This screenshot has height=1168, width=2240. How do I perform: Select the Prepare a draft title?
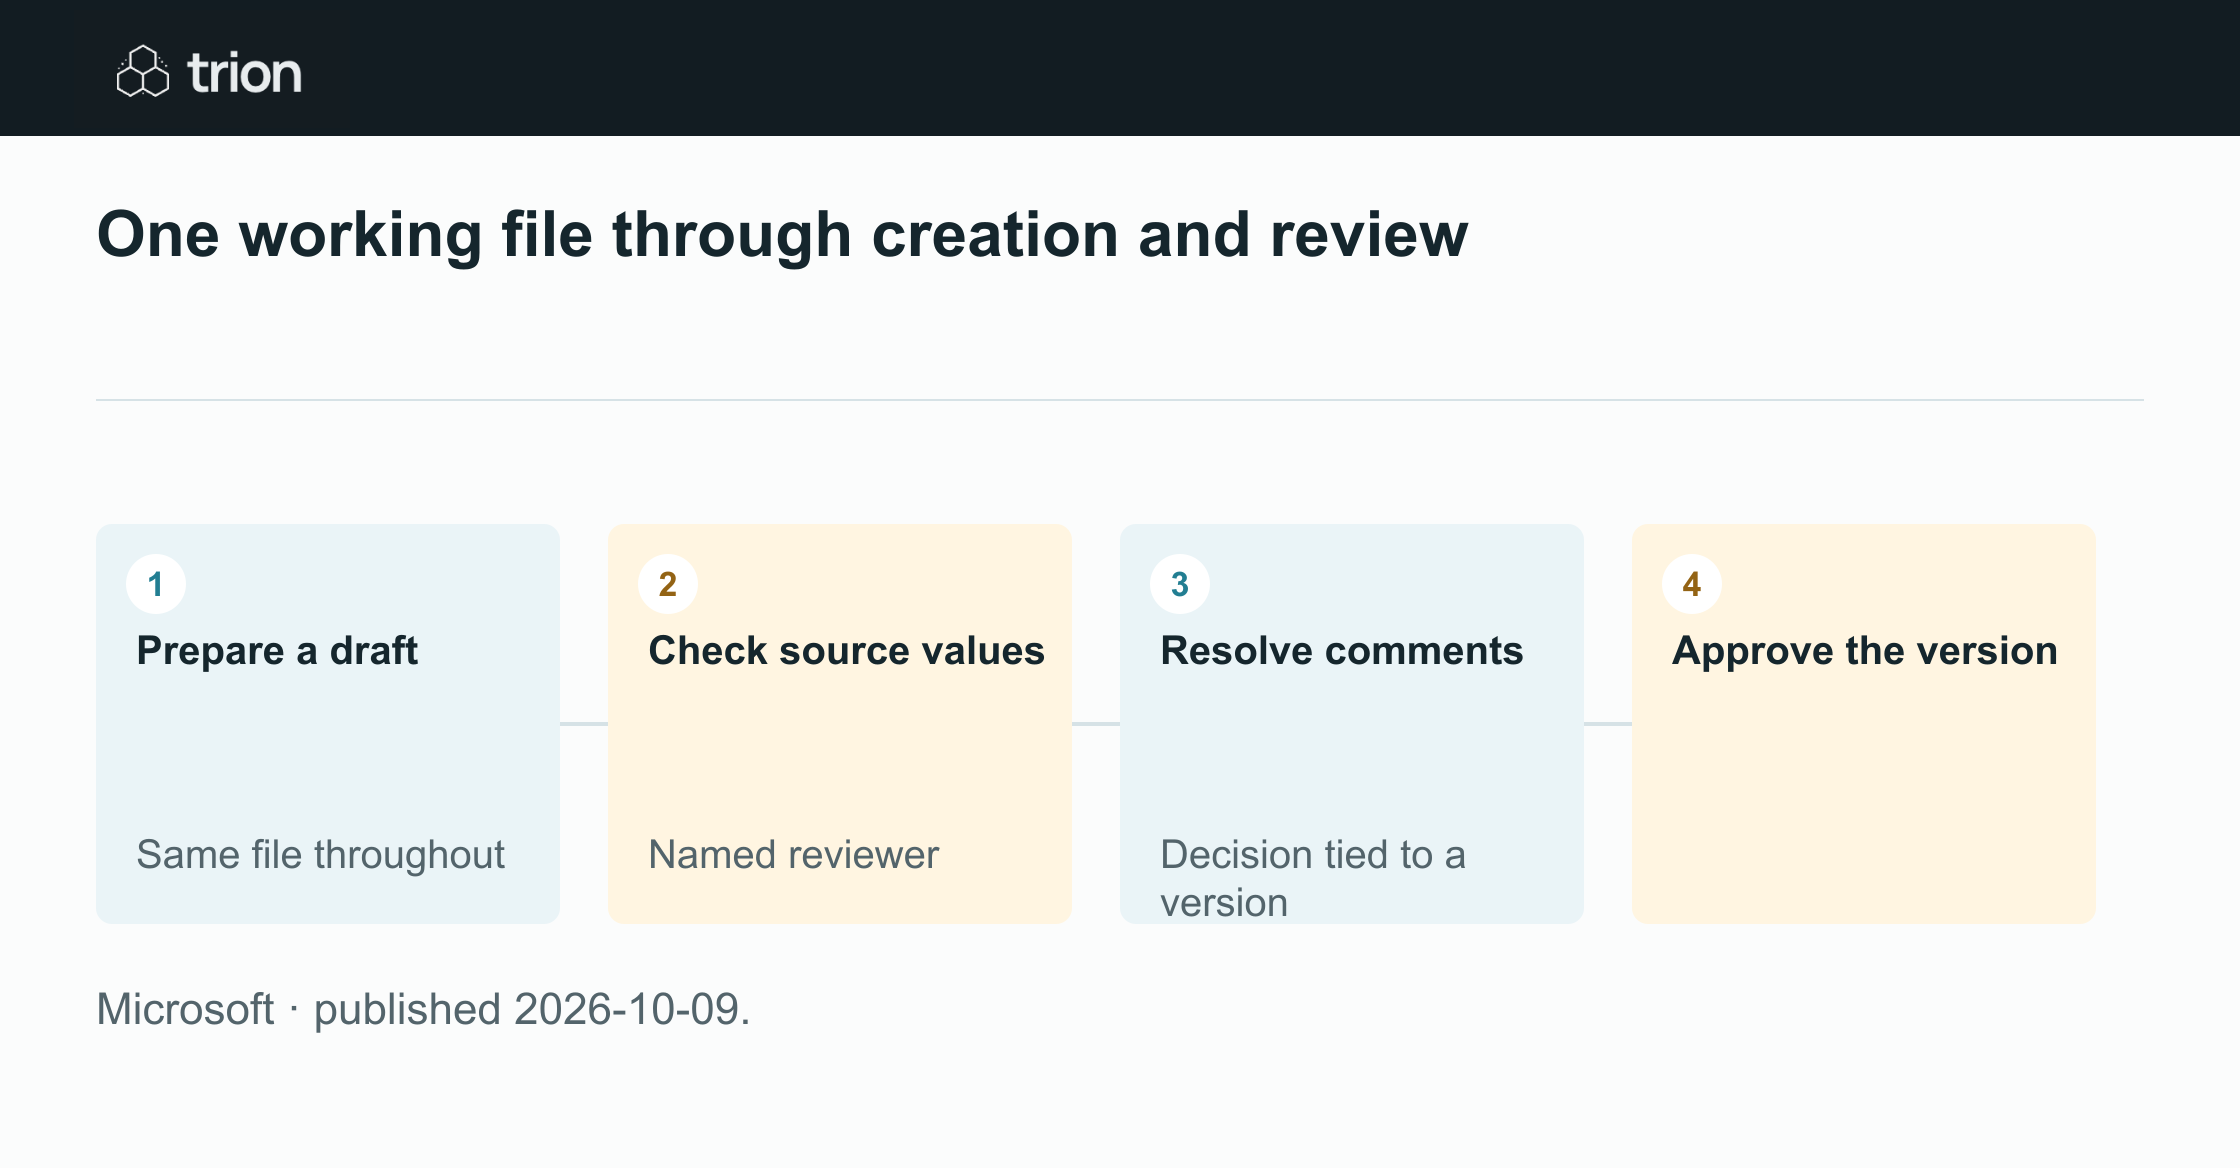coord(277,651)
